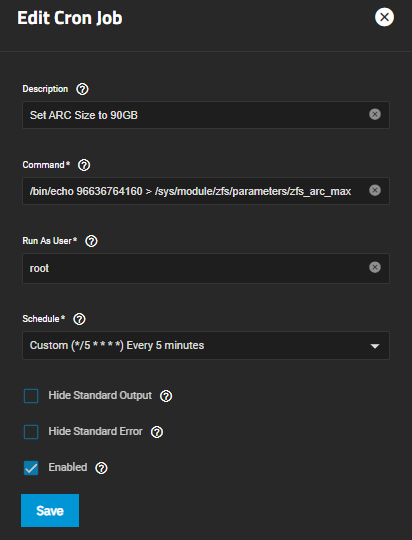Screen dimensions: 412x540
Task: Open the help icon next to Enabled
Action: pos(101,468)
